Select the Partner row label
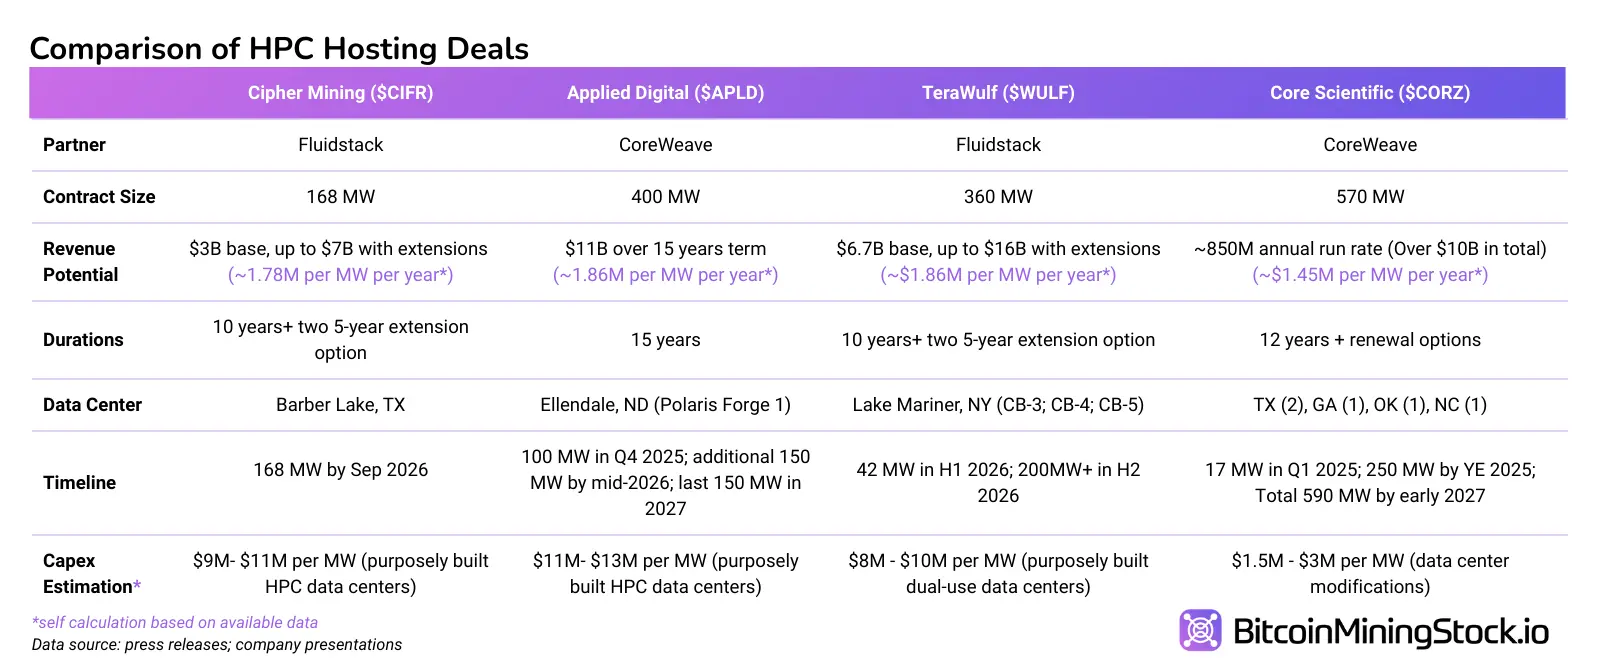The image size is (1600, 670). tap(74, 145)
